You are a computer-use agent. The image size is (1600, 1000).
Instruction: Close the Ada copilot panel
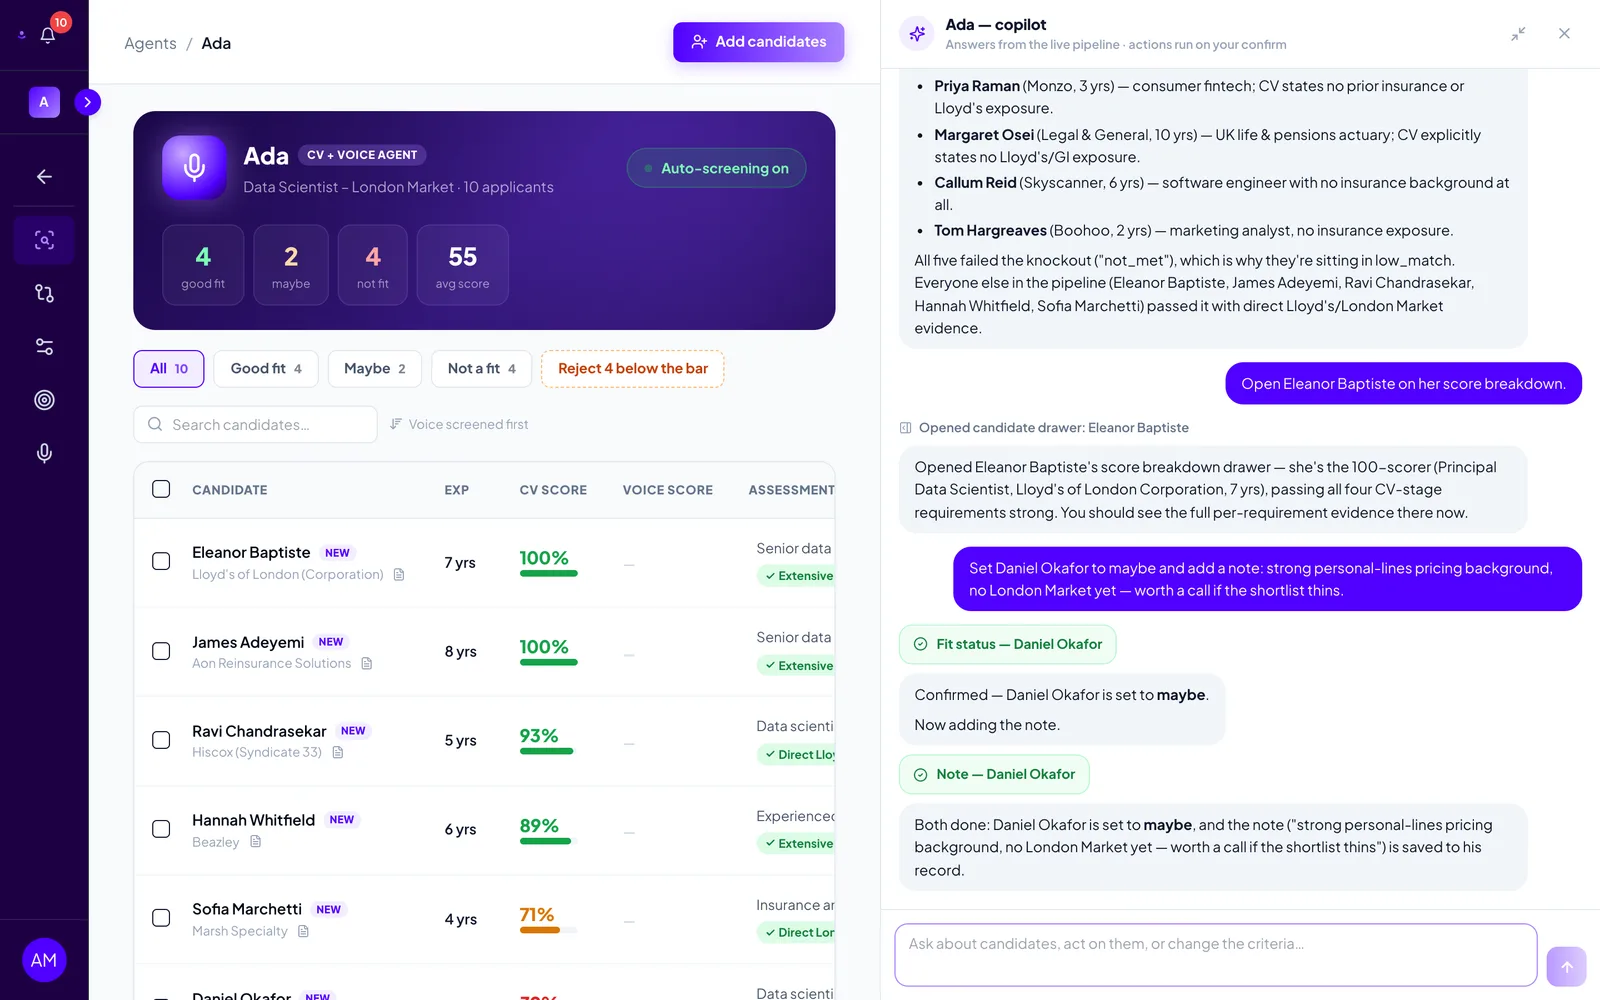(x=1564, y=34)
